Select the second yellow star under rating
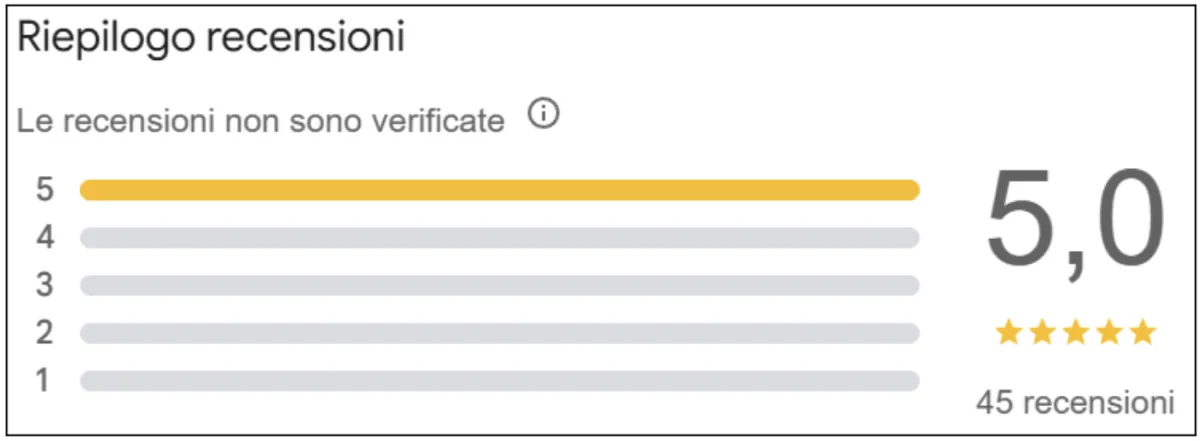The width and height of the screenshot is (1200, 441). (1042, 333)
